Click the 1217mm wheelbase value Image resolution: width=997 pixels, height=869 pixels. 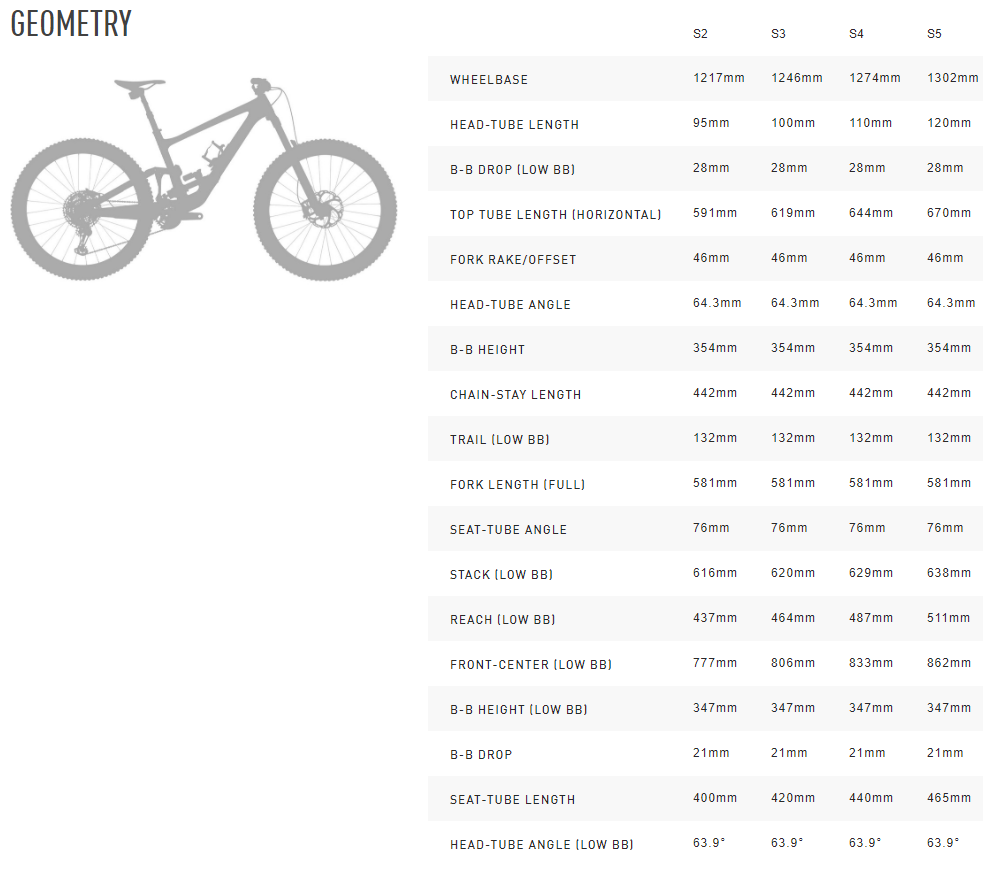[x=718, y=78]
